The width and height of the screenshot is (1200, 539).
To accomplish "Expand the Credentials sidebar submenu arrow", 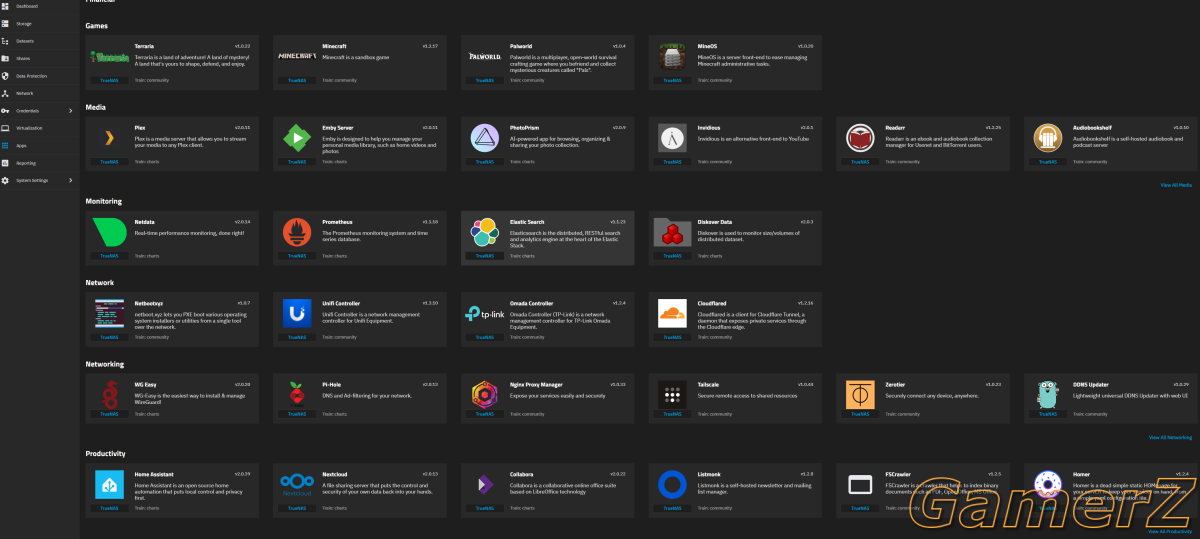I will click(70, 110).
